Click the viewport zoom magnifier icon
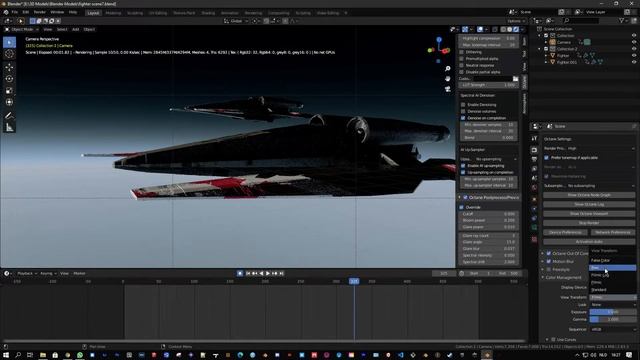Image resolution: width=640 pixels, height=360 pixels. point(448,69)
